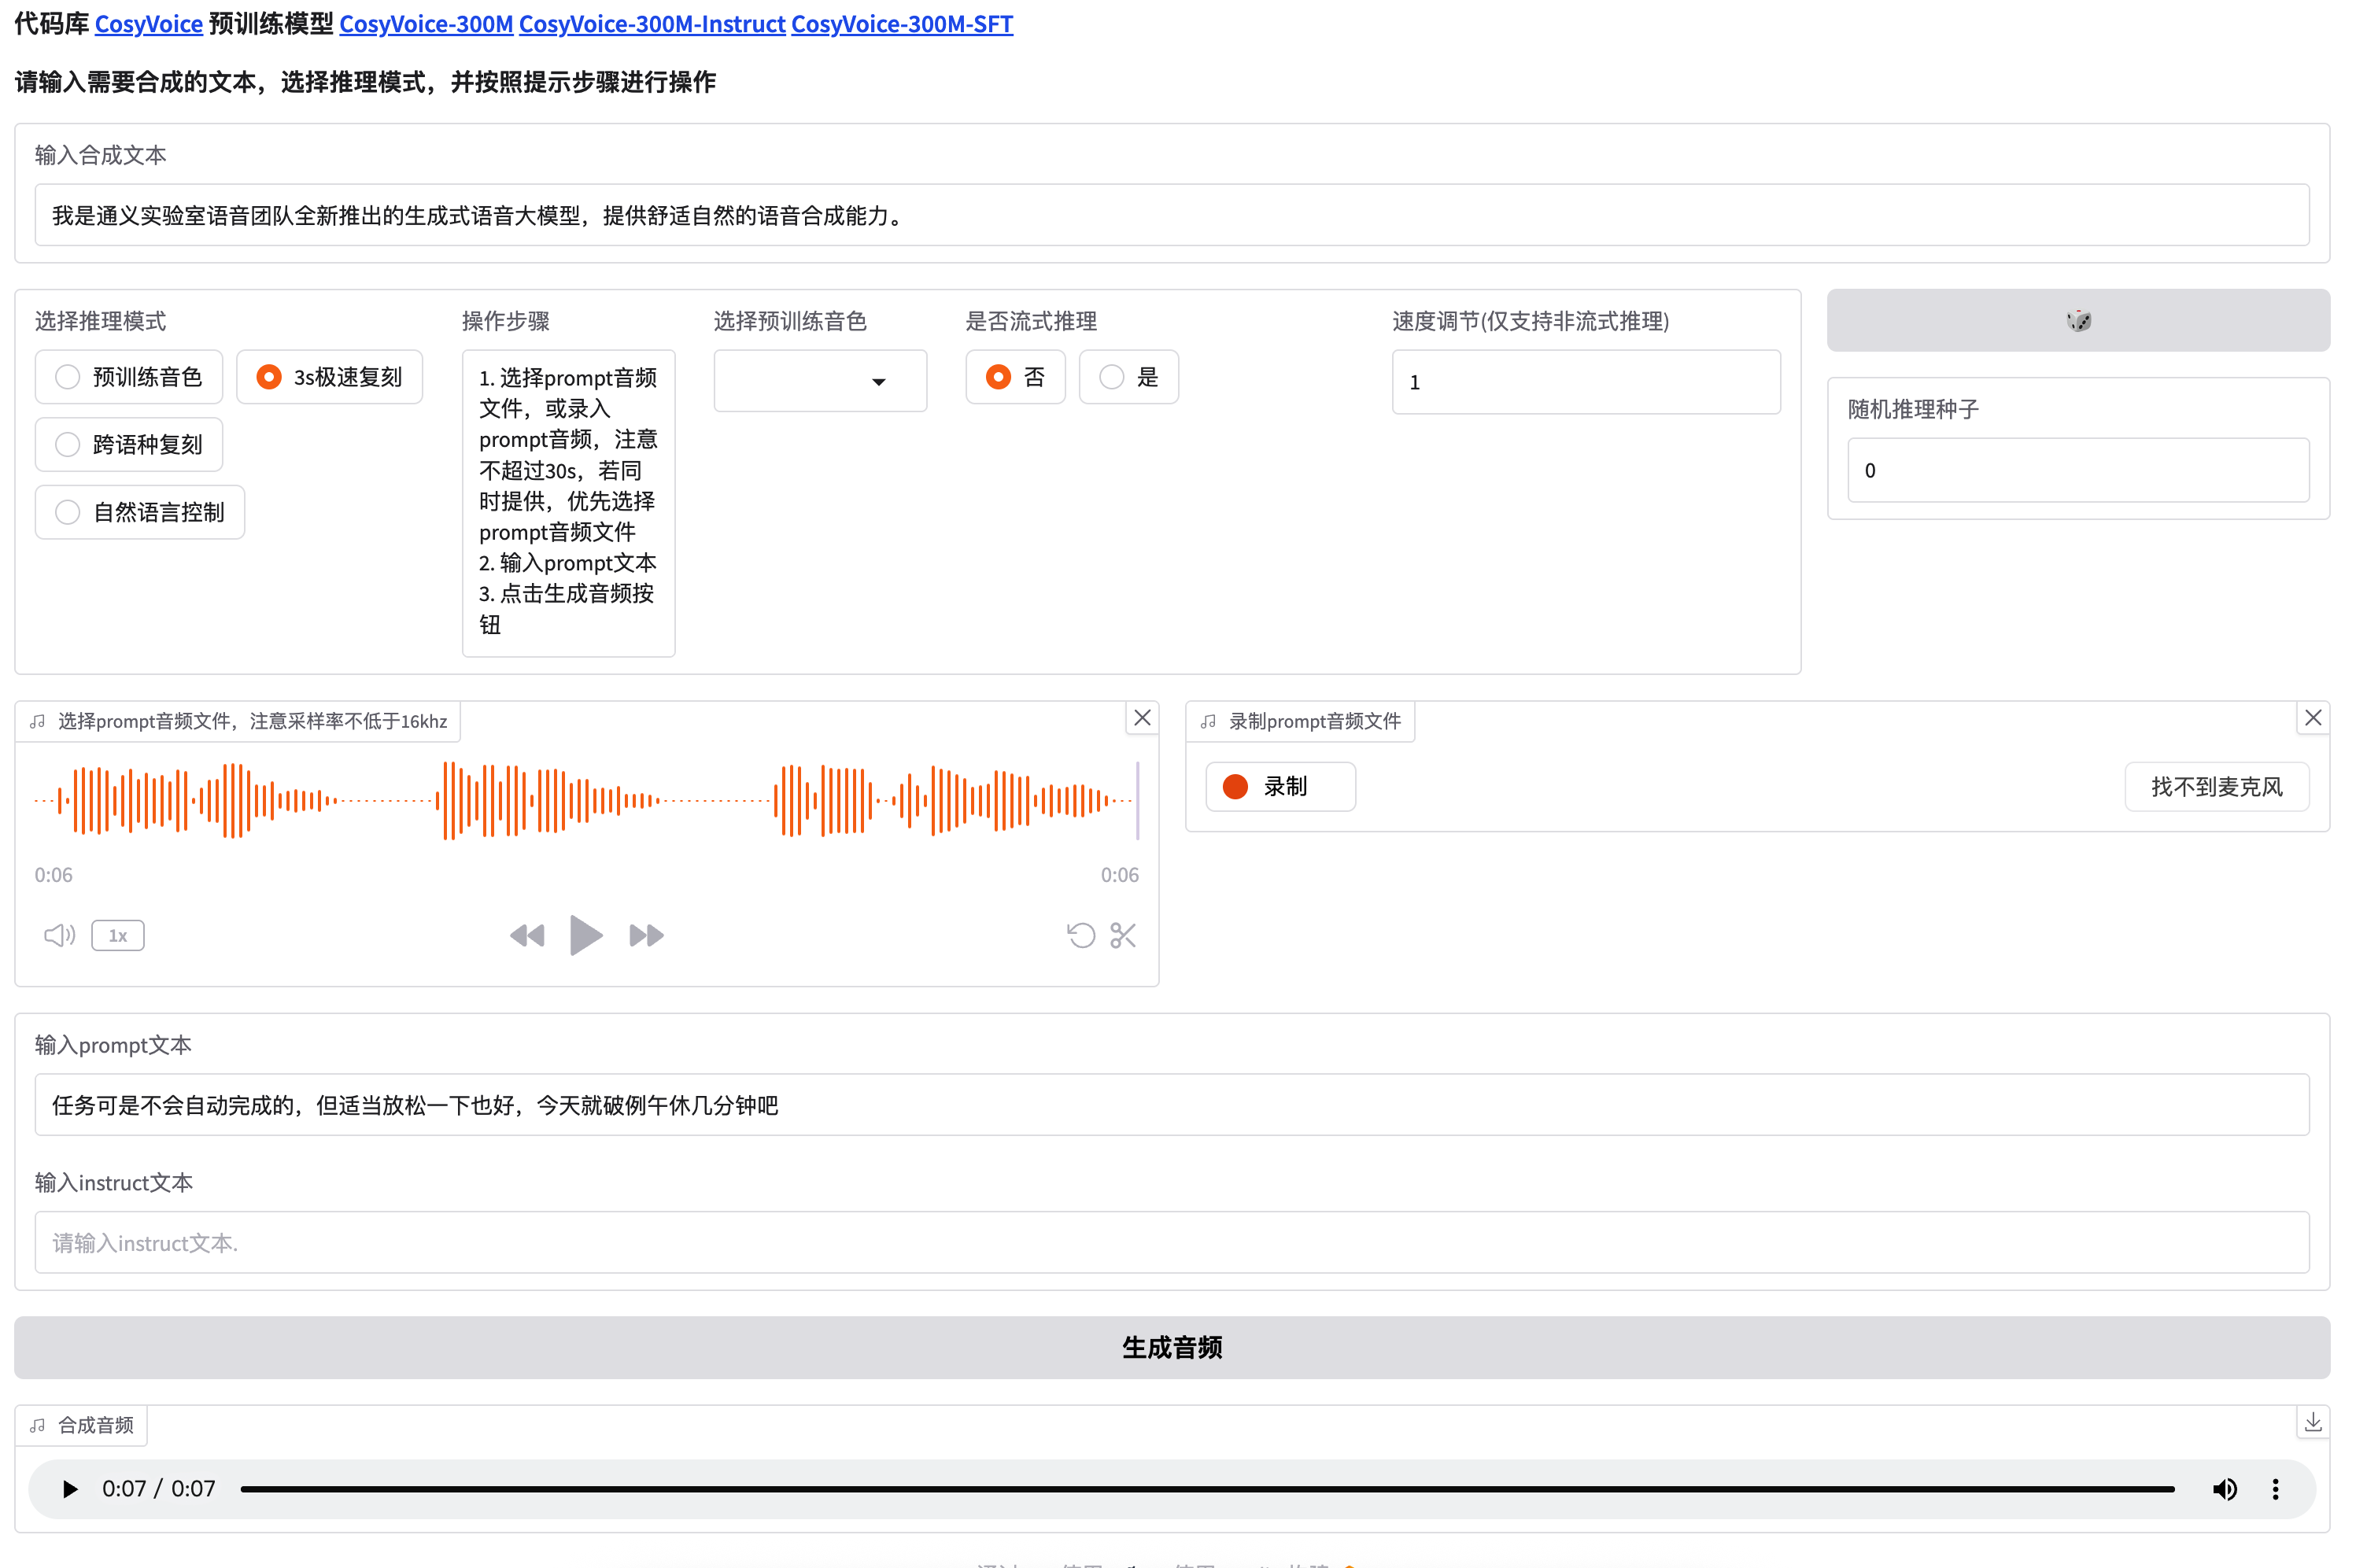2356x1568 pixels.
Task: Click the 录制 record button
Action: point(1280,786)
